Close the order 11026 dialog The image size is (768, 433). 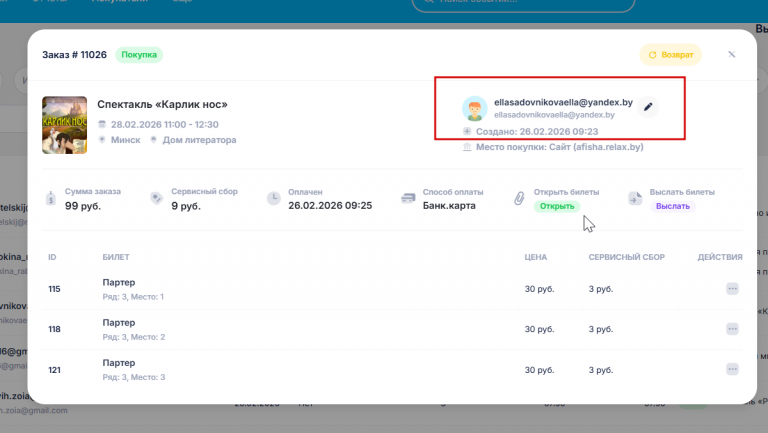(732, 54)
